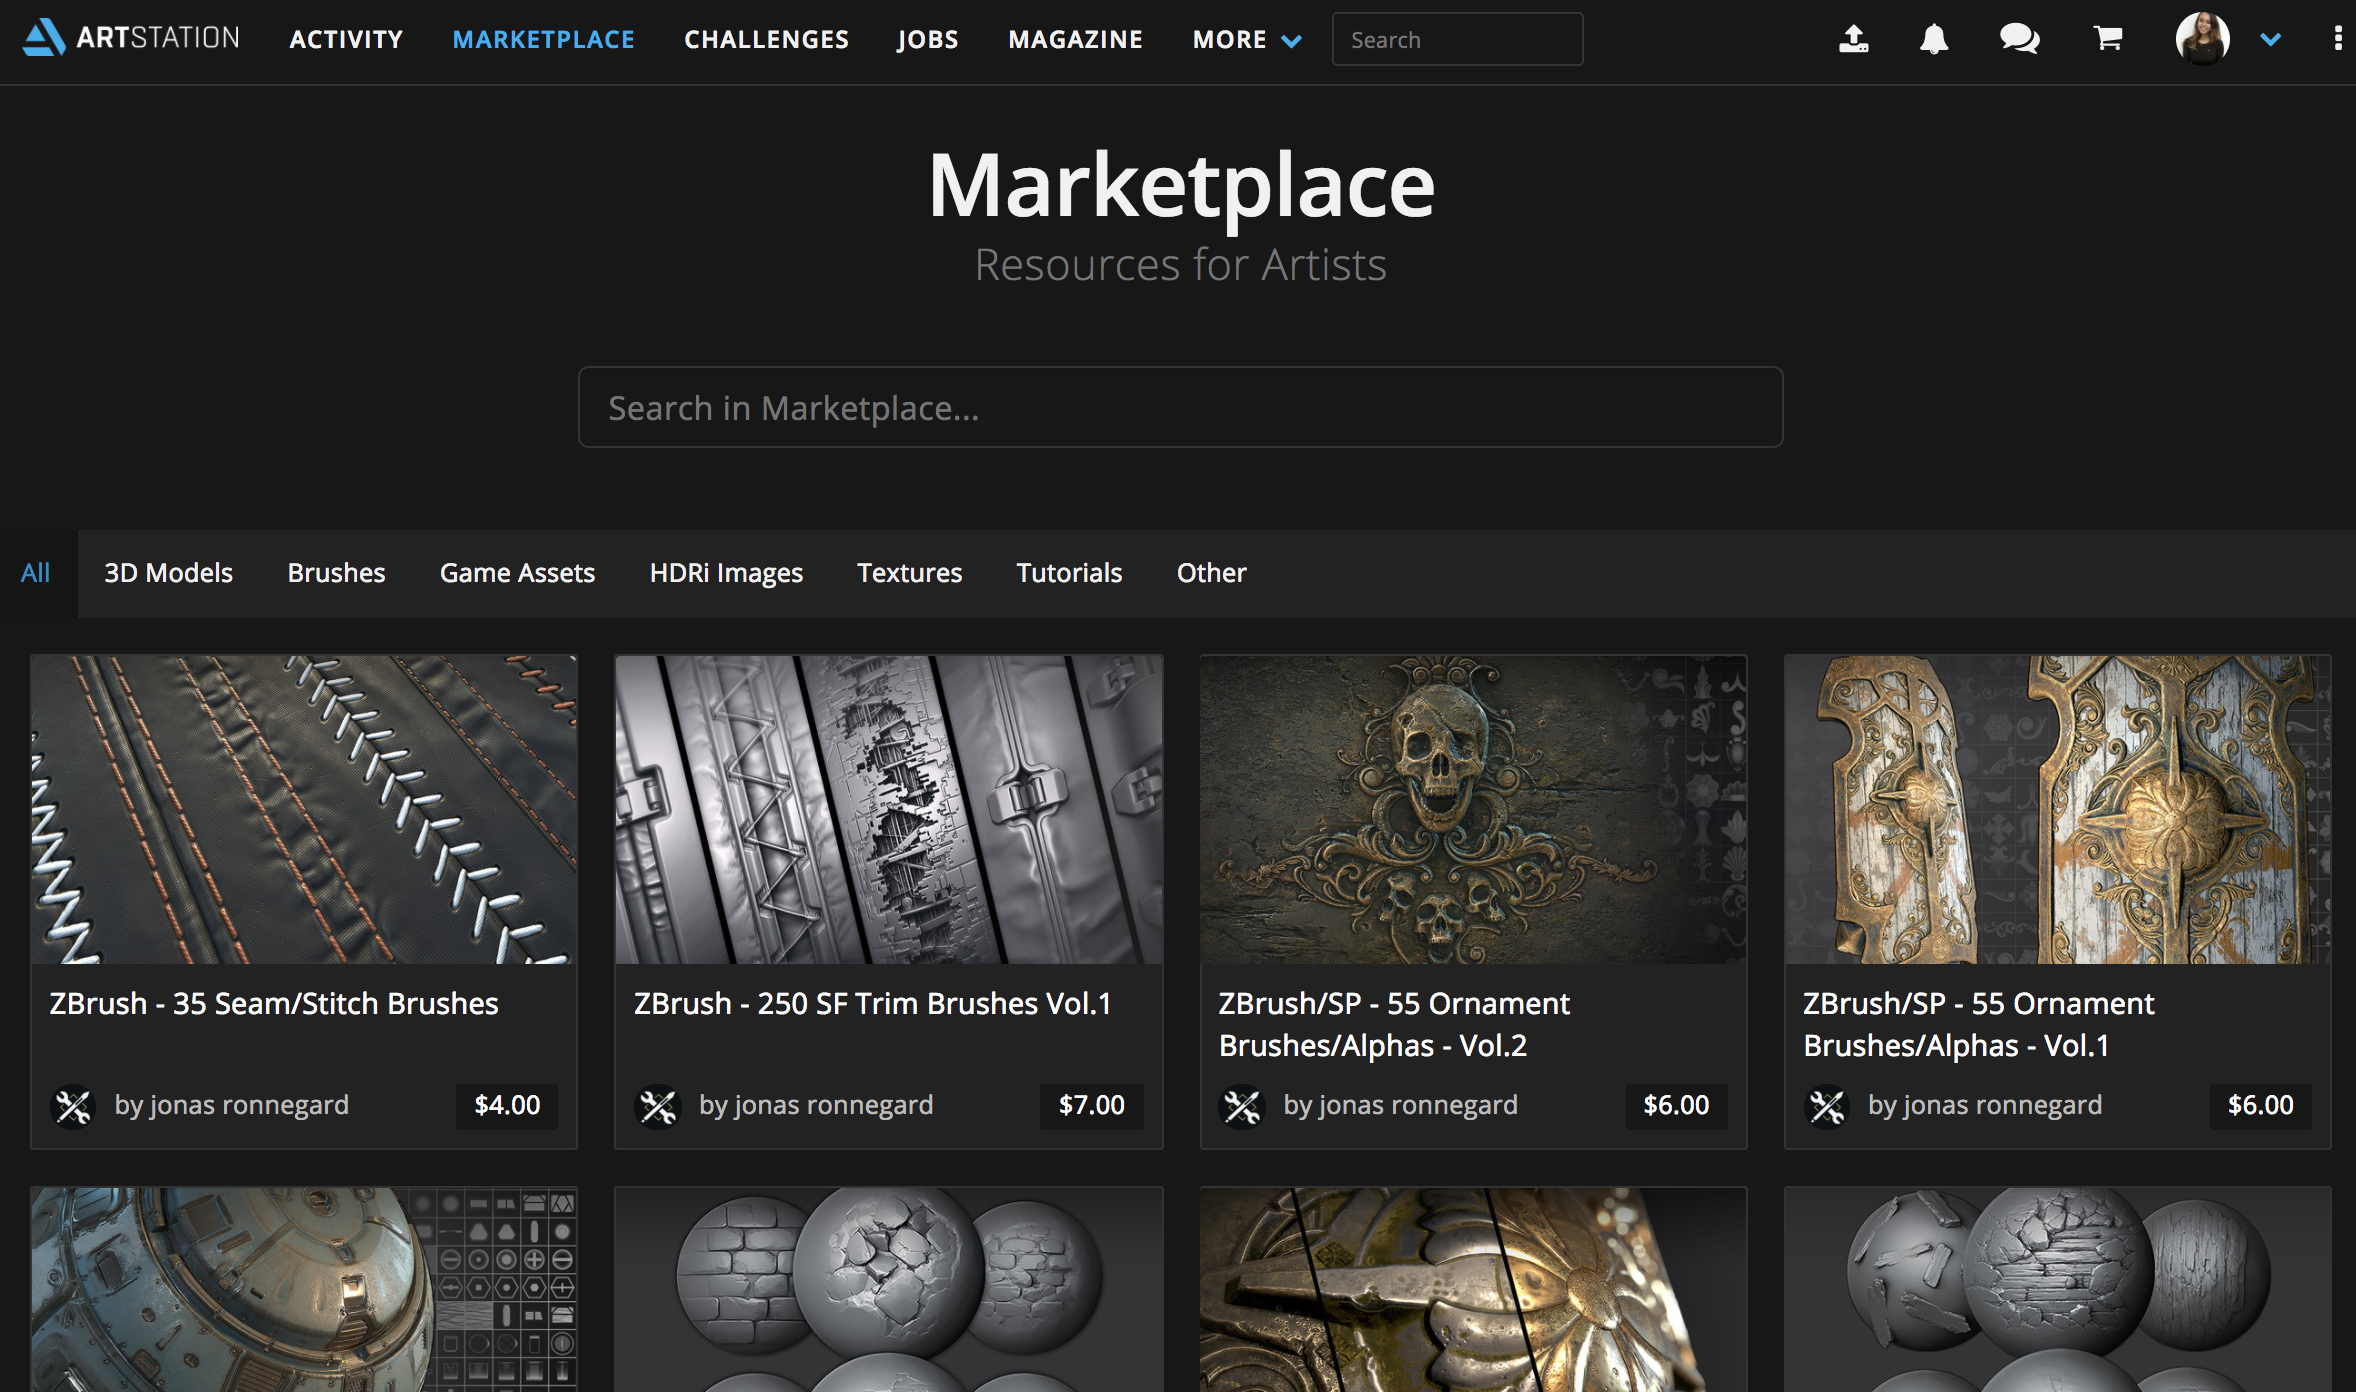Open JOBS page
This screenshot has width=2356, height=1392.
(928, 40)
